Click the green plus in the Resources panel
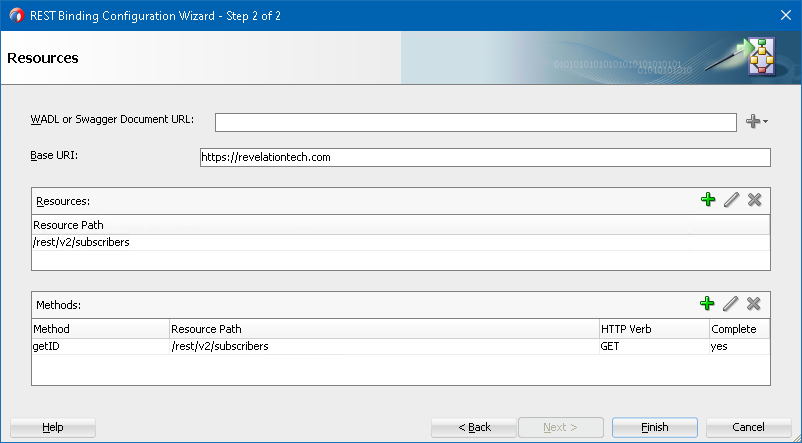Viewport: 802px width, 443px height. point(708,200)
